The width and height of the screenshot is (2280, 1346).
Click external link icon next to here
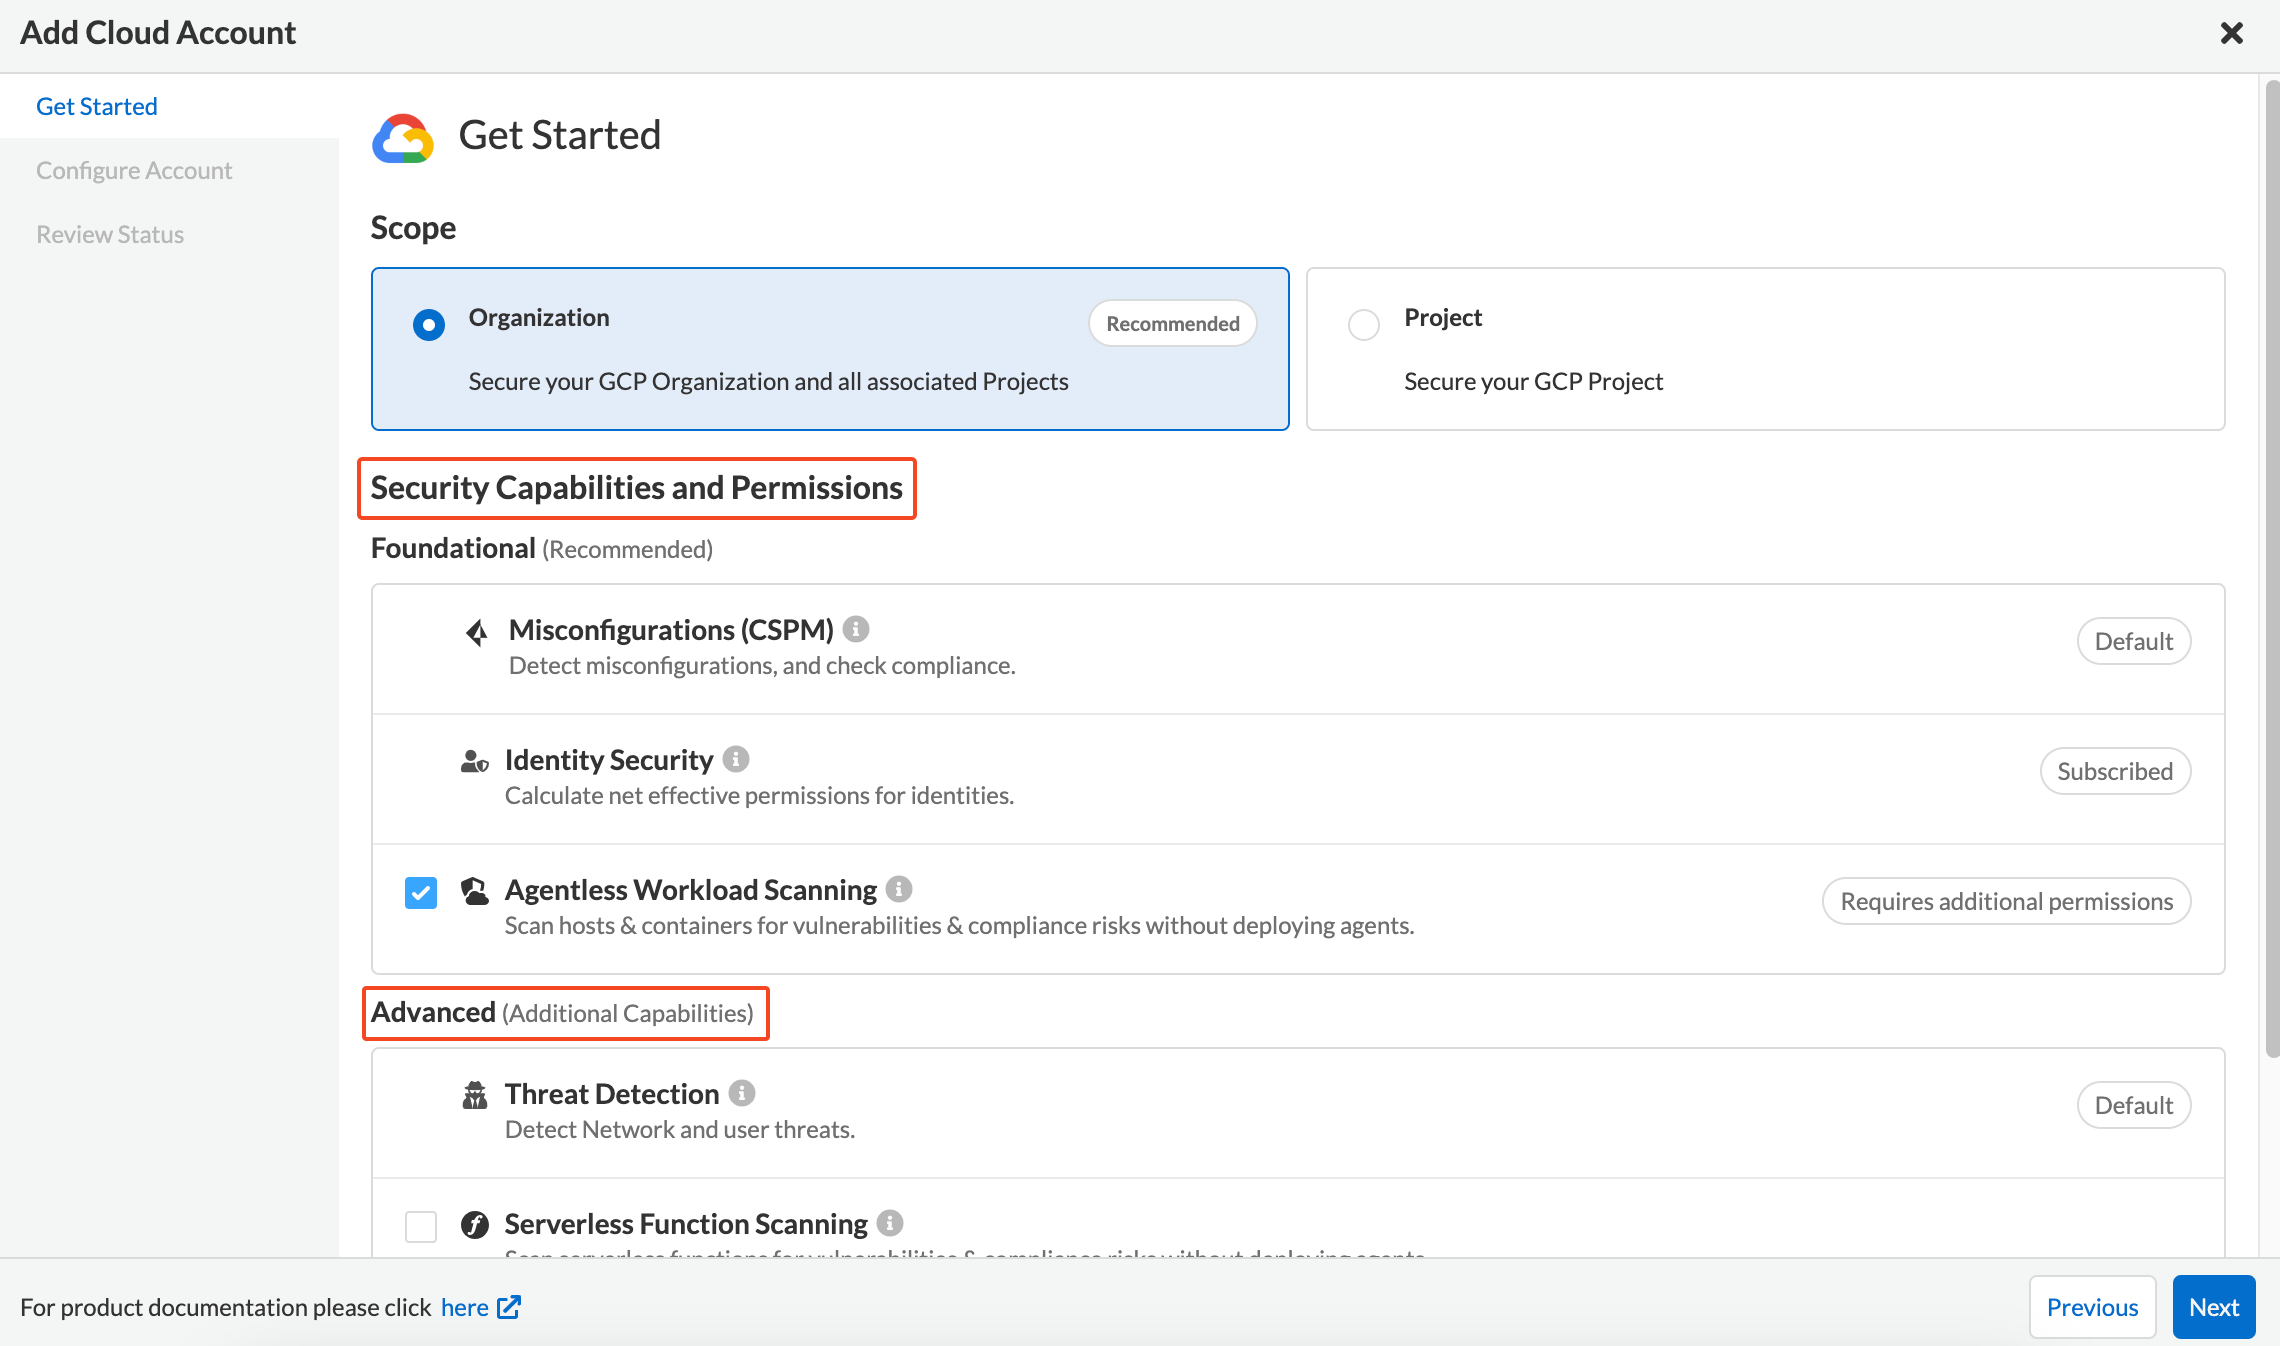tap(509, 1307)
